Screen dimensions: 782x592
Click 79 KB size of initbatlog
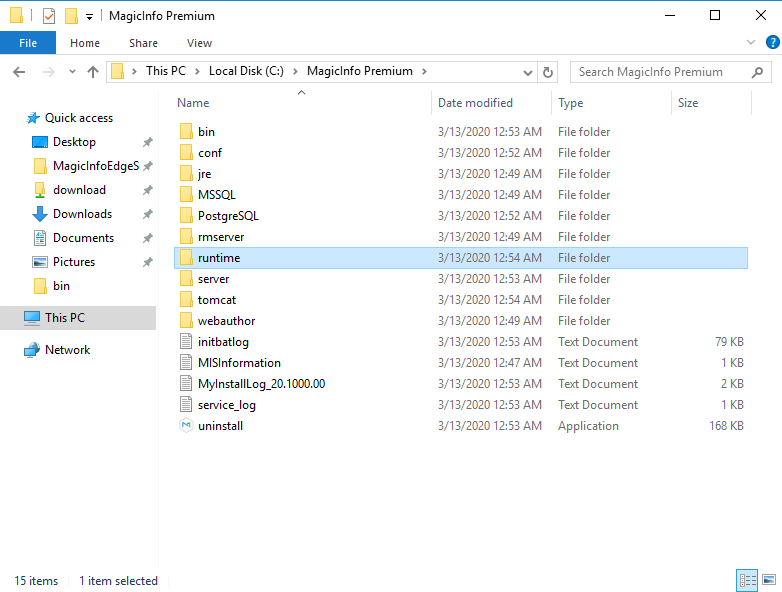(x=729, y=342)
